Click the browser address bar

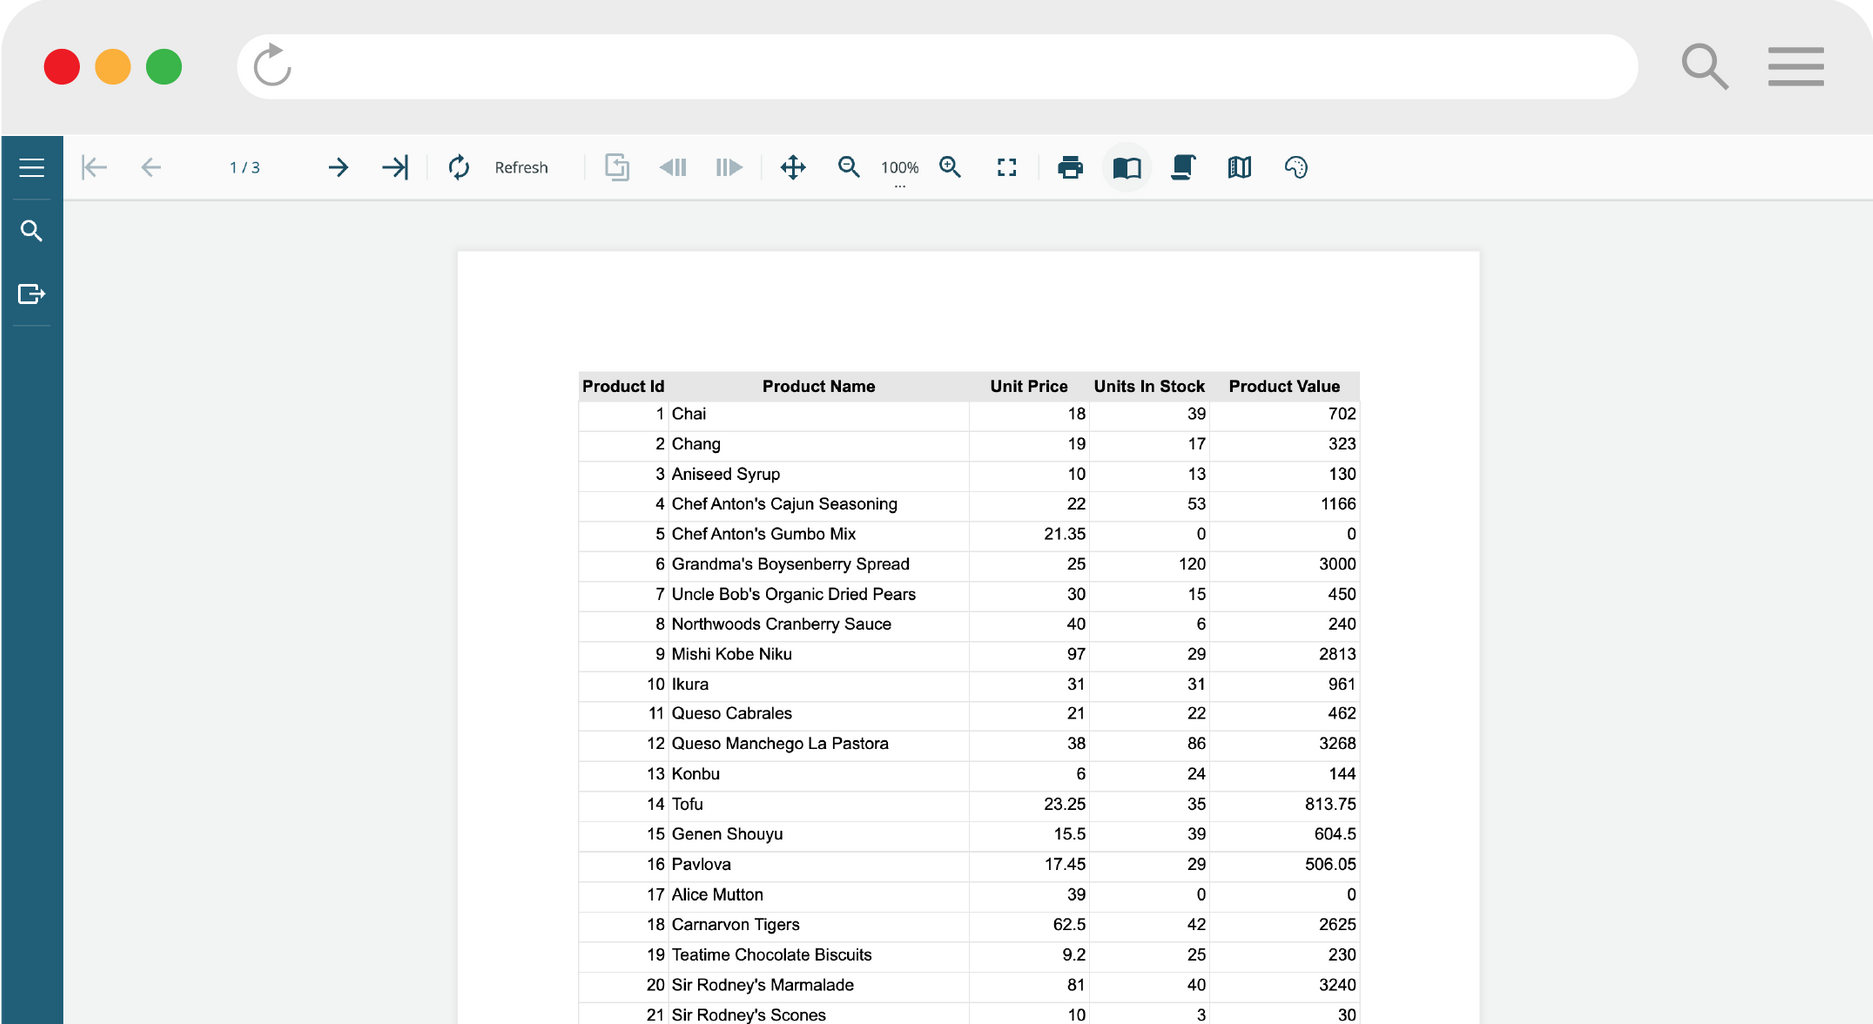tap(937, 67)
